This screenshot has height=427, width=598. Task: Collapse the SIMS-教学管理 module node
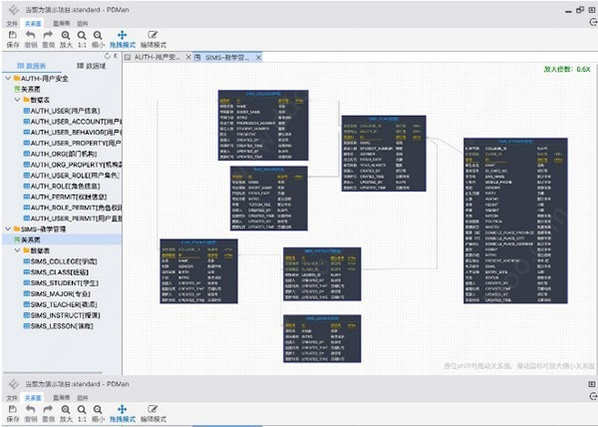(8, 229)
